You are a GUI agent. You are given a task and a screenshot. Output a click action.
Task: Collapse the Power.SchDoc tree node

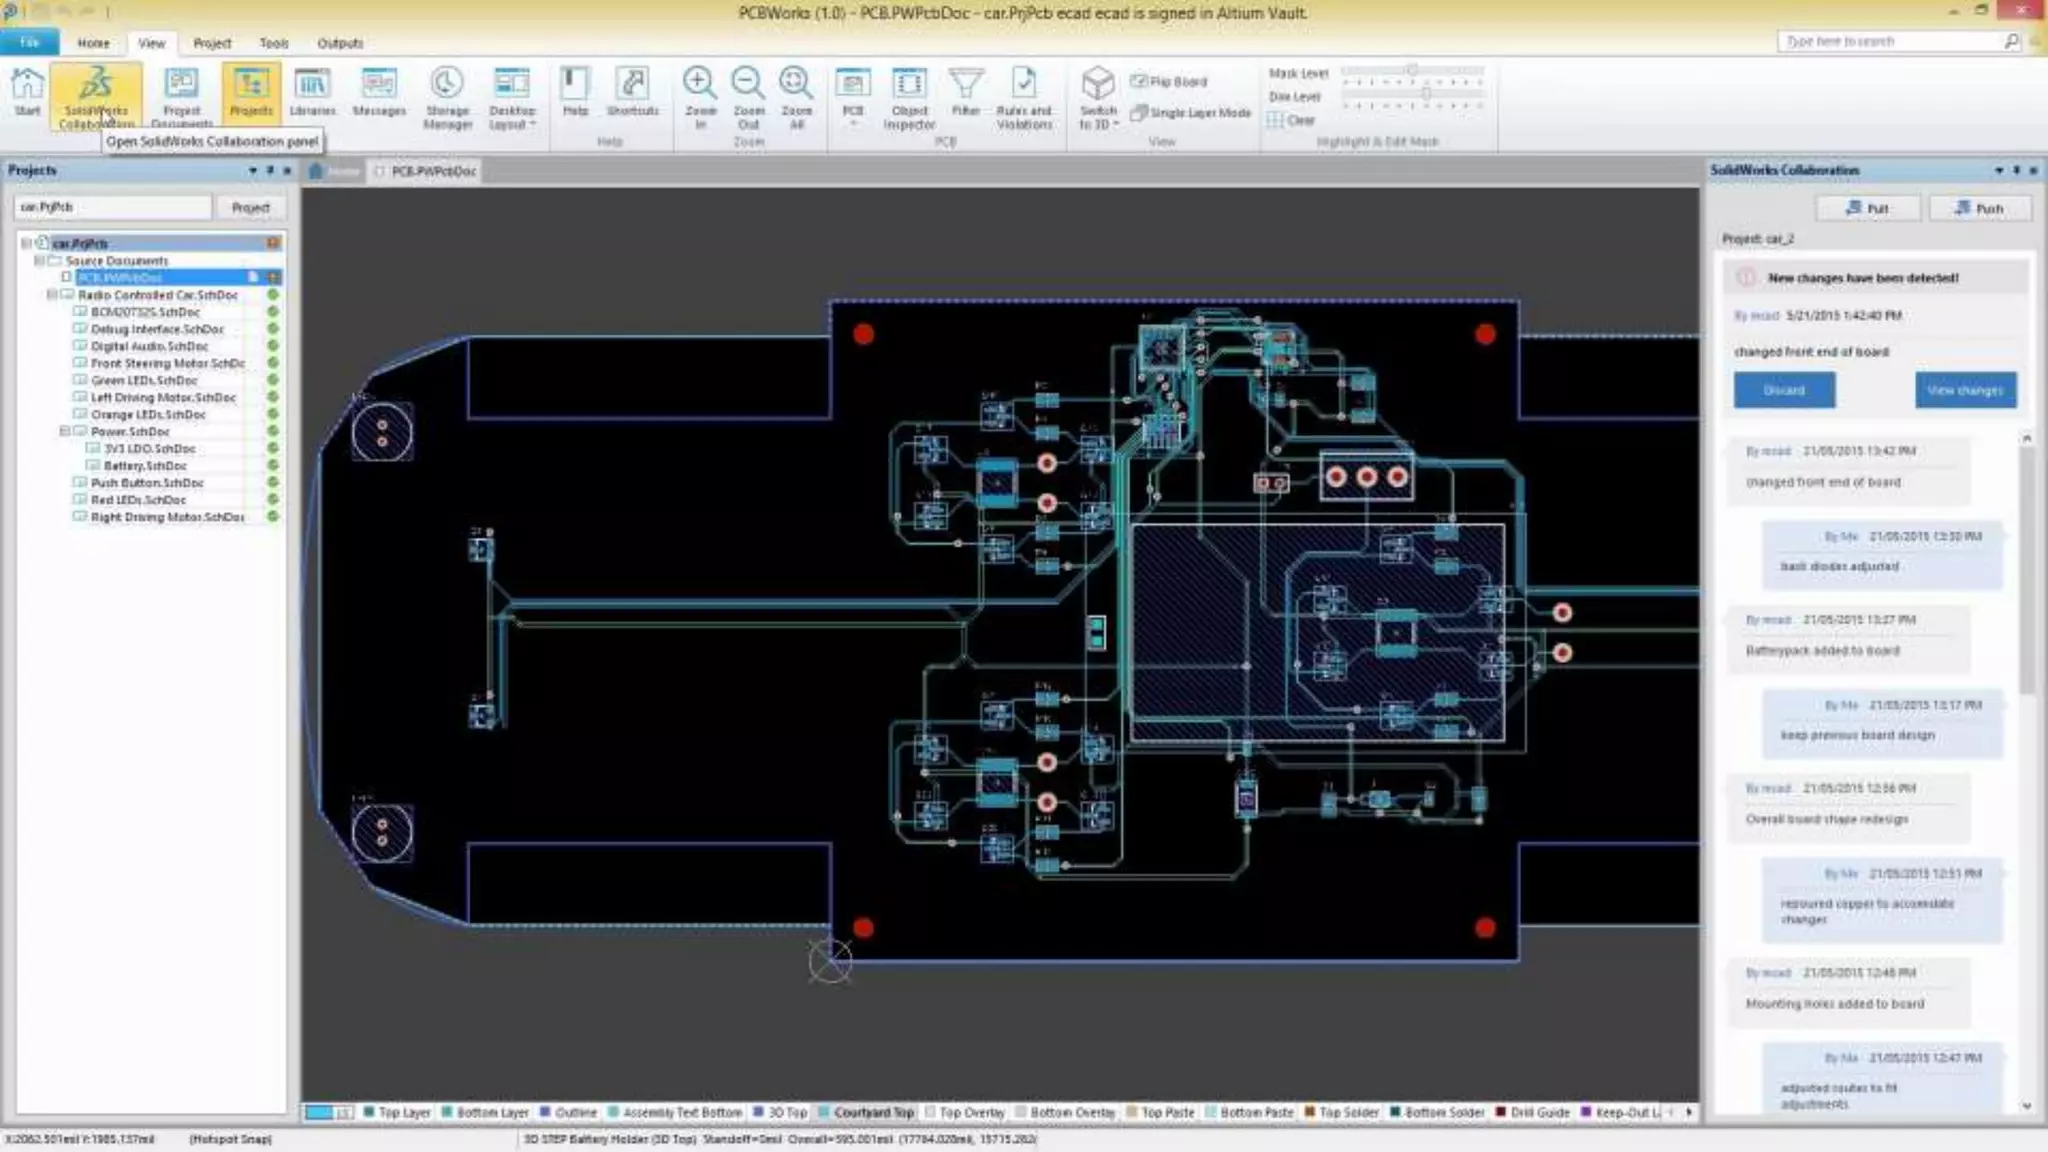coord(65,431)
